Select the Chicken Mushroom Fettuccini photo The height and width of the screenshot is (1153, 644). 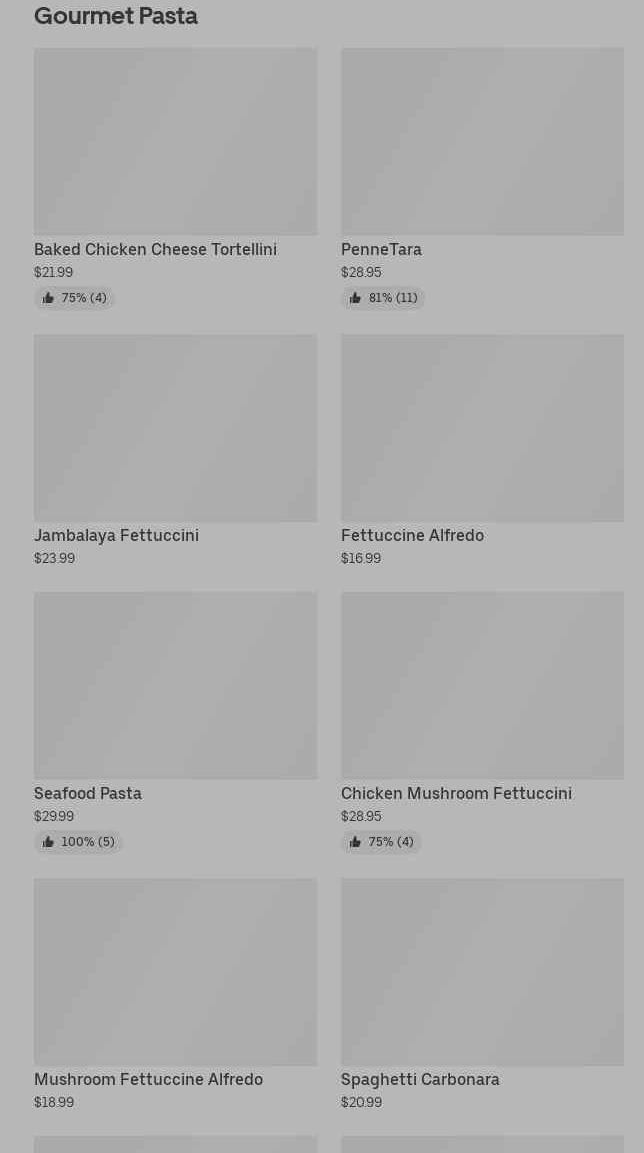point(482,685)
